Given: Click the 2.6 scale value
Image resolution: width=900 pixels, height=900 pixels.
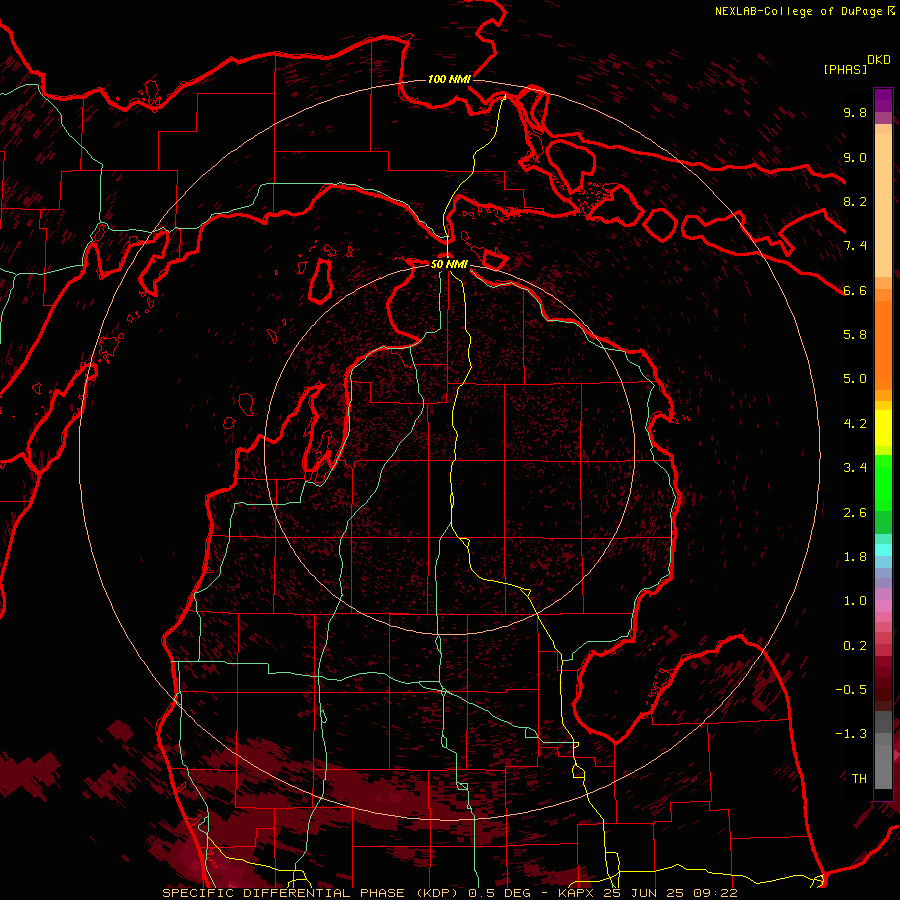Looking at the screenshot, I should 855,513.
